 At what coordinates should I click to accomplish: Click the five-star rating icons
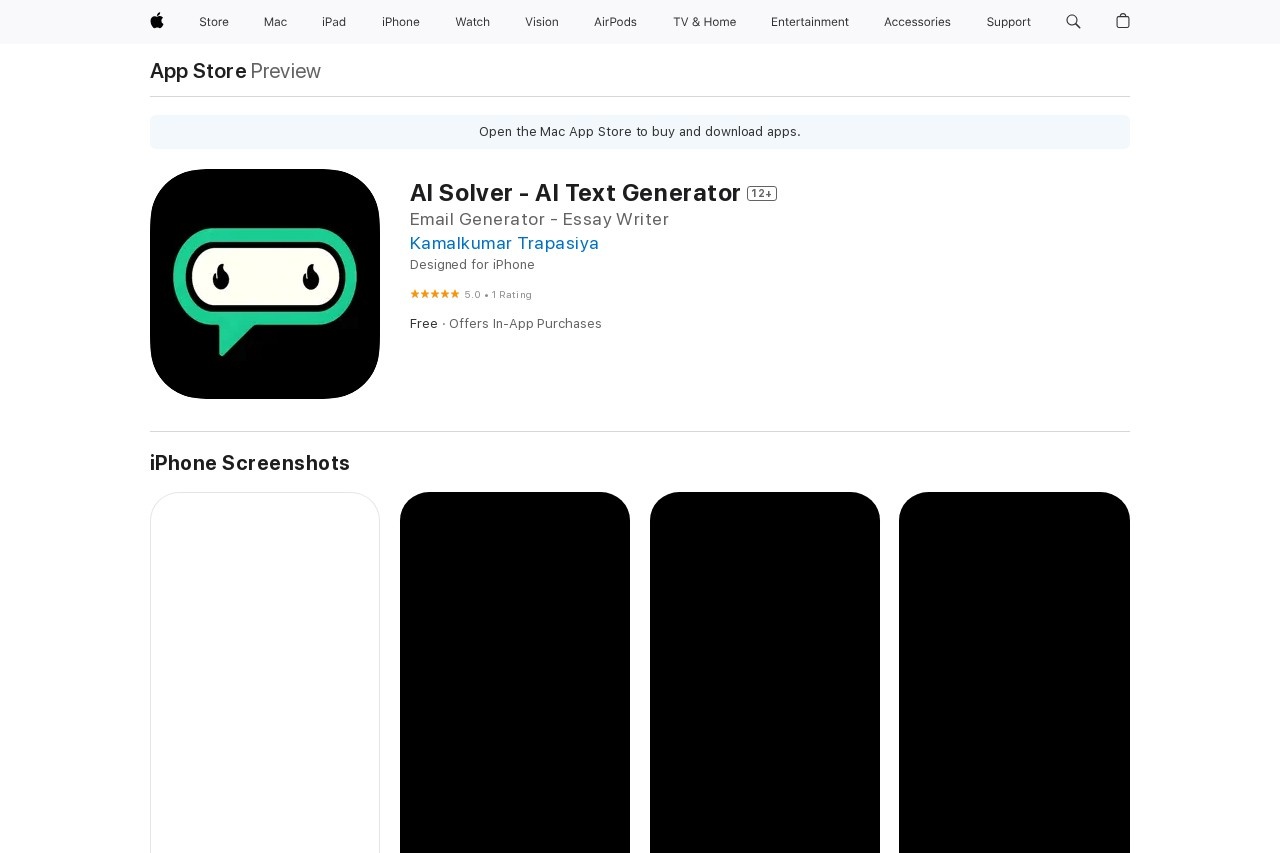click(x=435, y=294)
